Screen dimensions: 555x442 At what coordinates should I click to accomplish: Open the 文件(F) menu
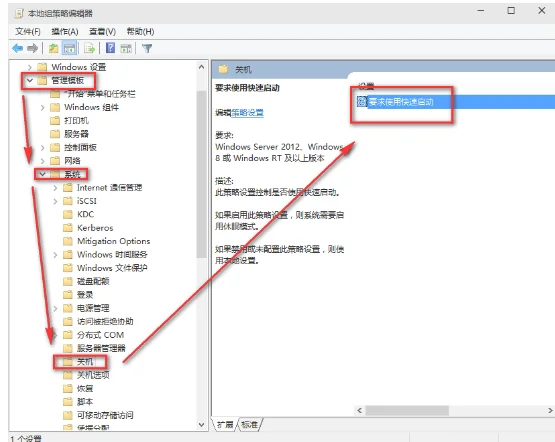point(28,31)
